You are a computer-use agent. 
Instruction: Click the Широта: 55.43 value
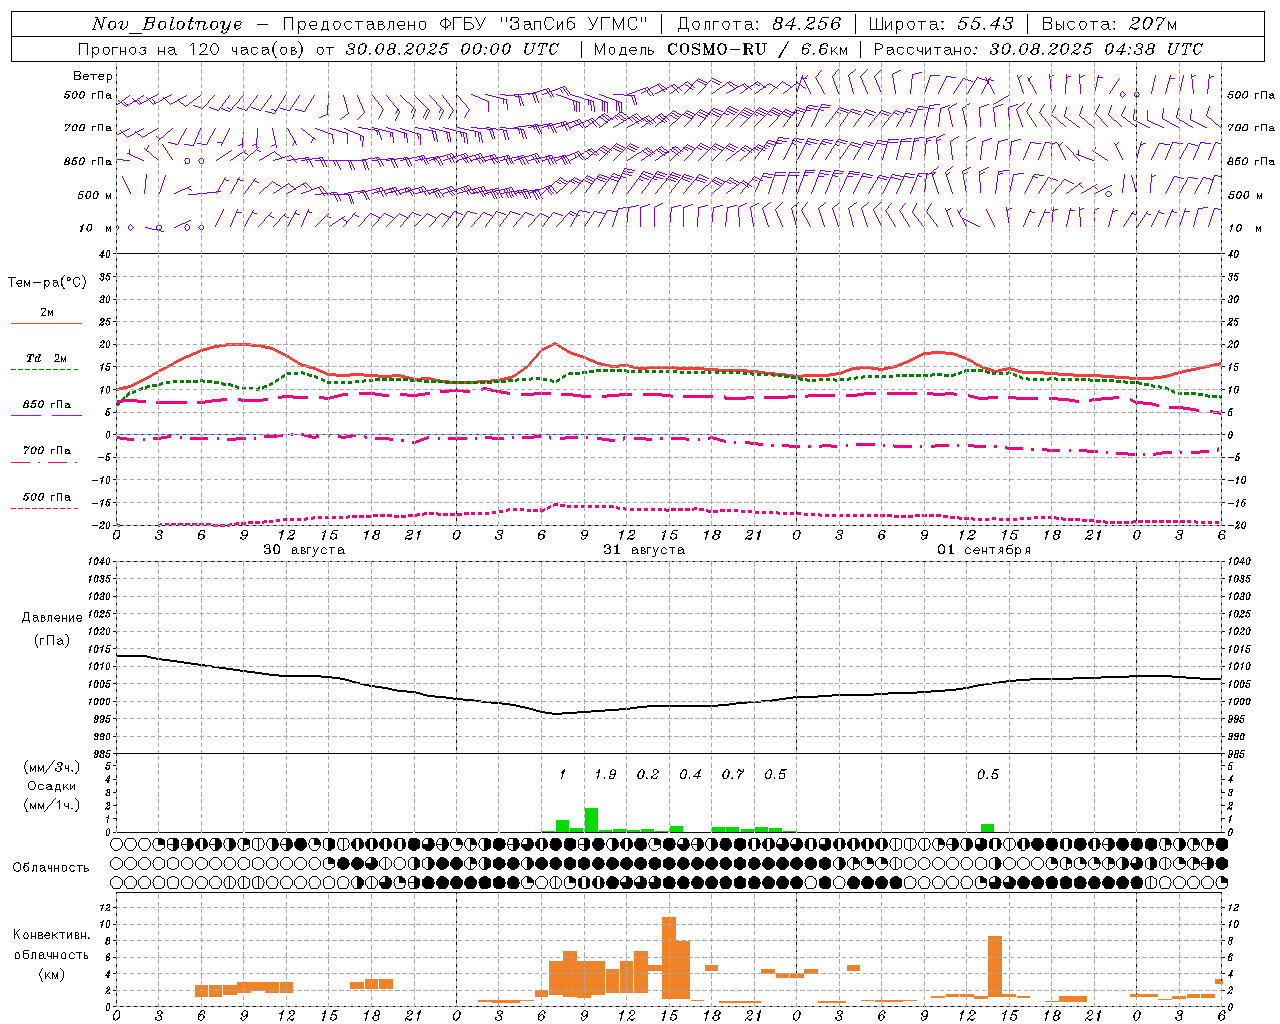click(941, 24)
